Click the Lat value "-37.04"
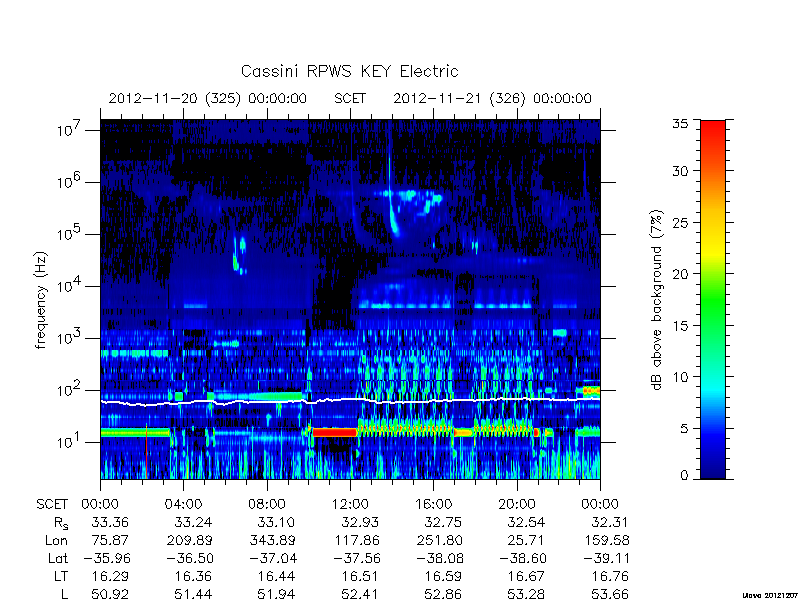The image size is (800, 600). [x=273, y=559]
